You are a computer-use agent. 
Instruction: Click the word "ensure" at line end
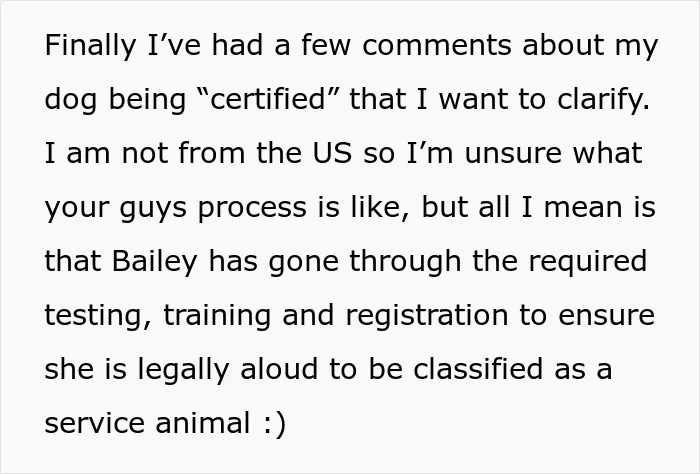coord(606,316)
